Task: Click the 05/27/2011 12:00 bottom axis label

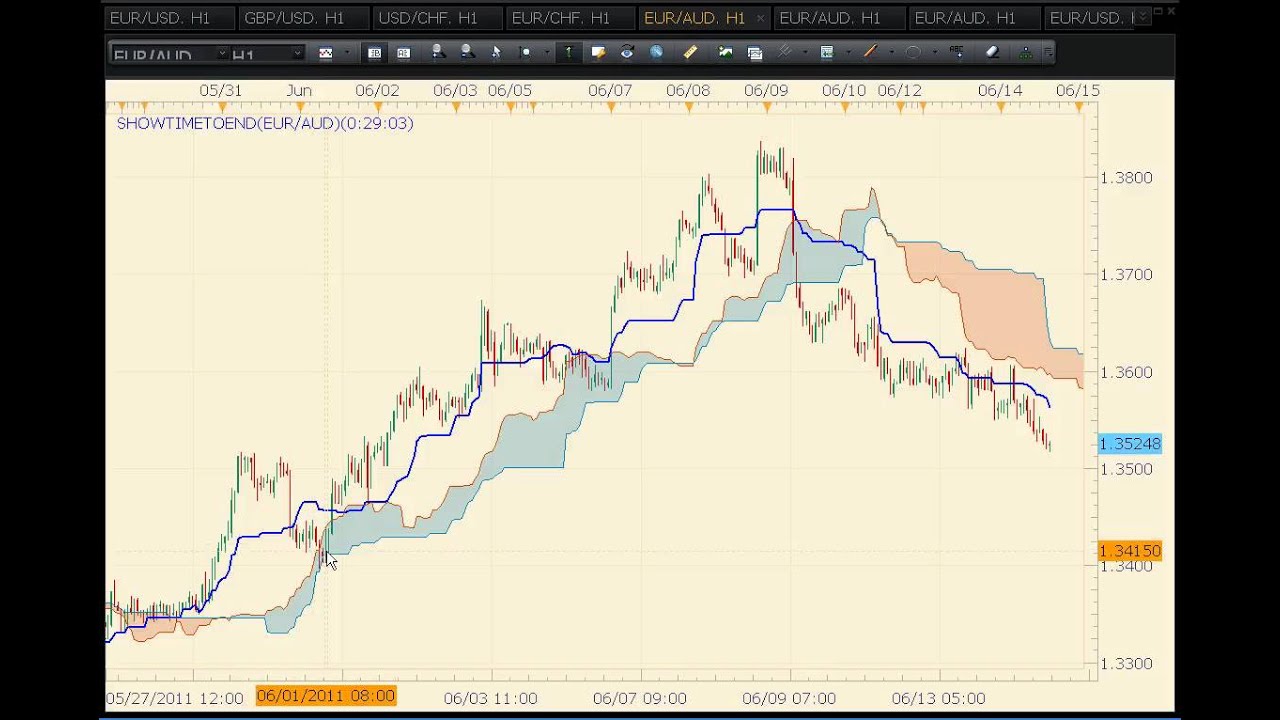Action: point(175,698)
